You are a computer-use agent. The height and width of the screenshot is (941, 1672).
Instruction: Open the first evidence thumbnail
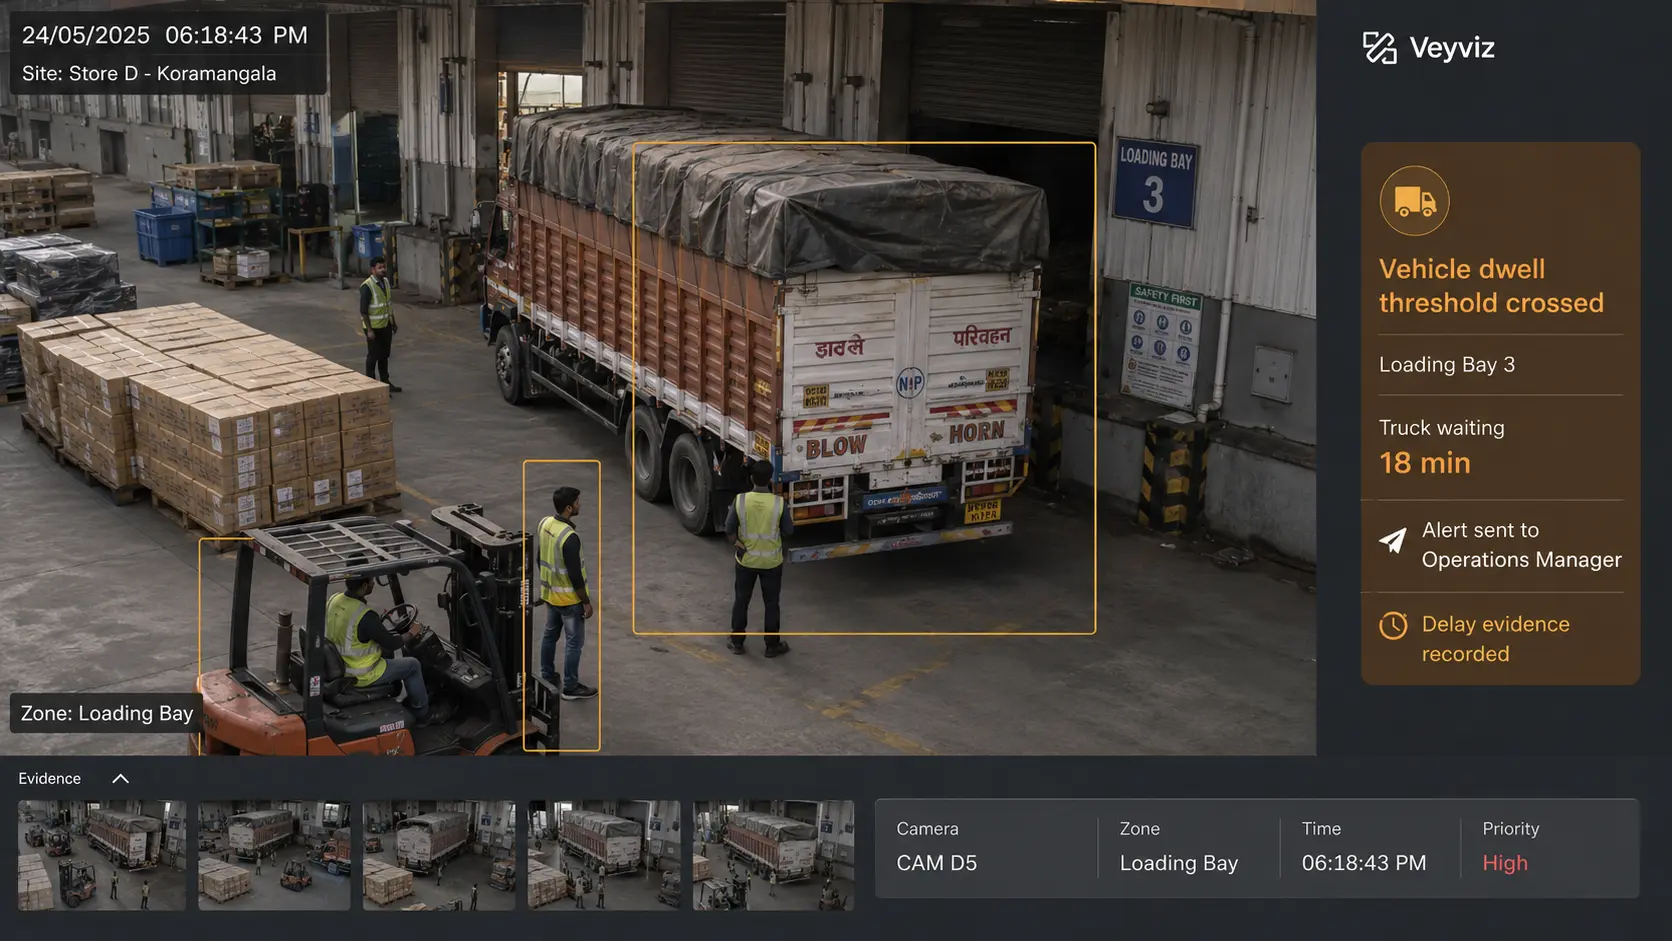[x=102, y=855]
